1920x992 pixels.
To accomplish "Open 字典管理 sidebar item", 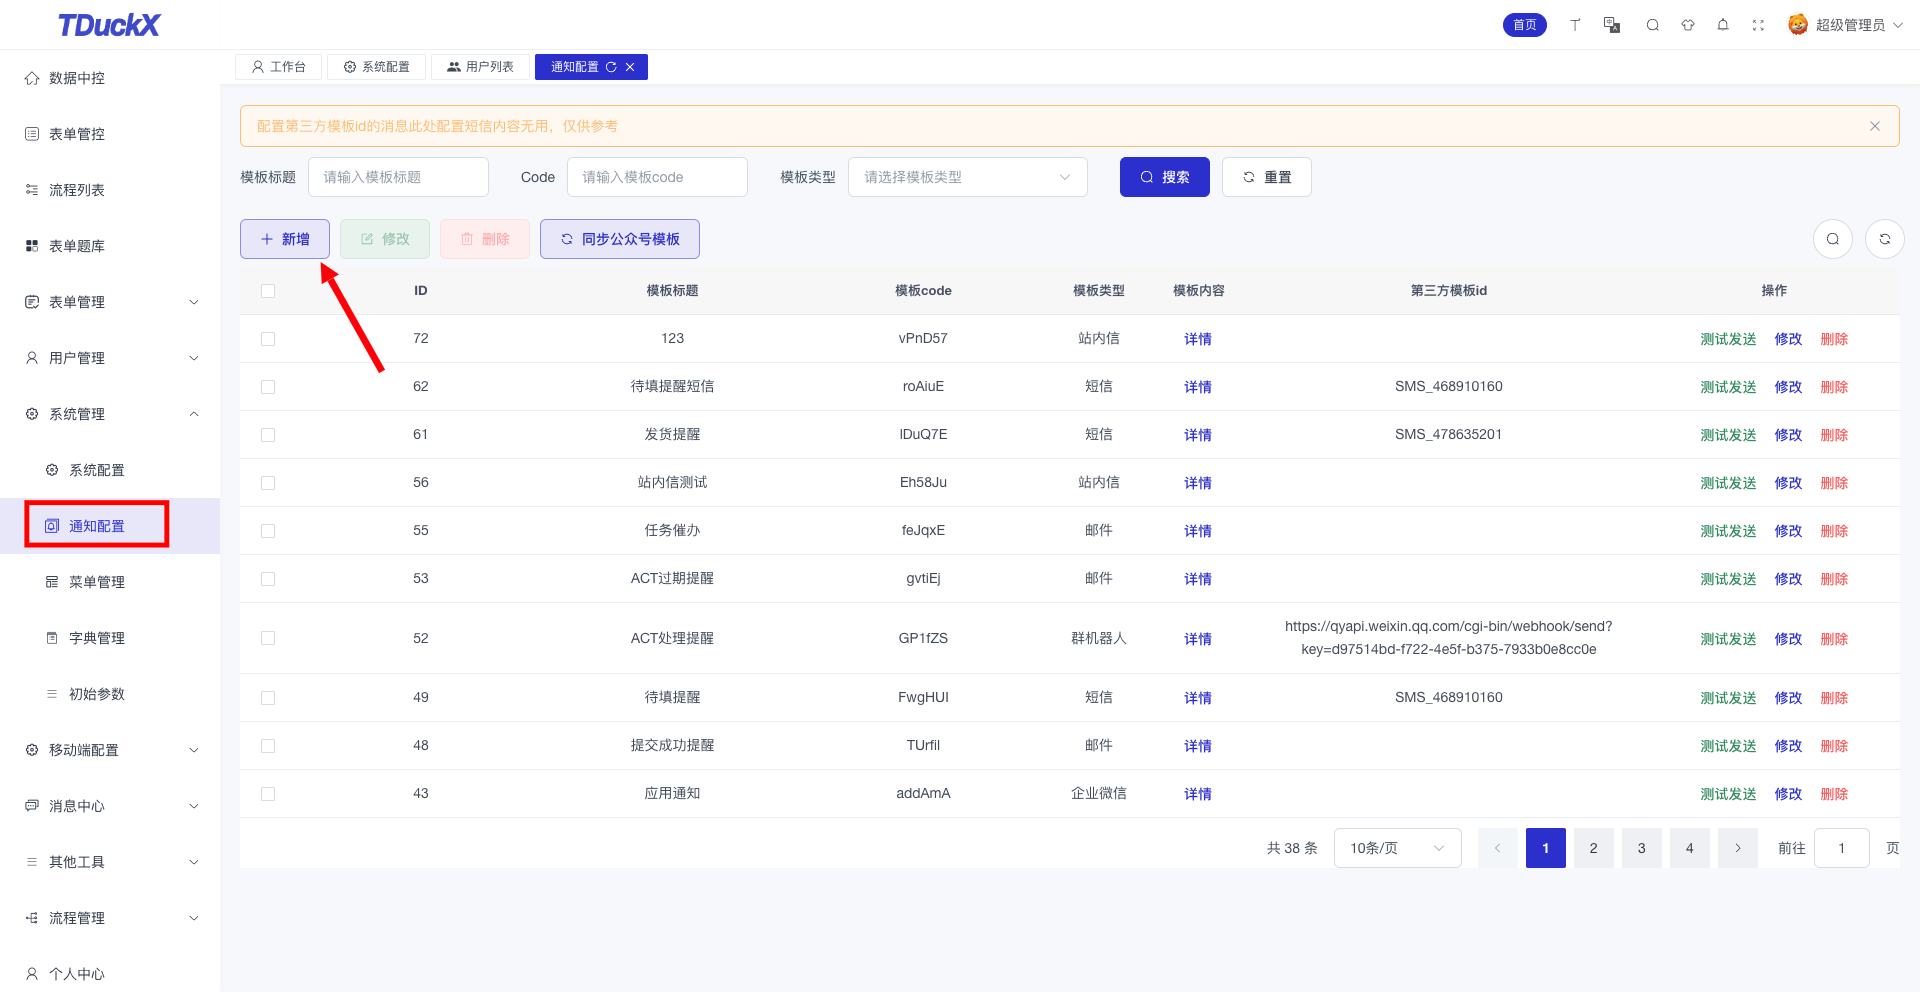I will [x=110, y=638].
